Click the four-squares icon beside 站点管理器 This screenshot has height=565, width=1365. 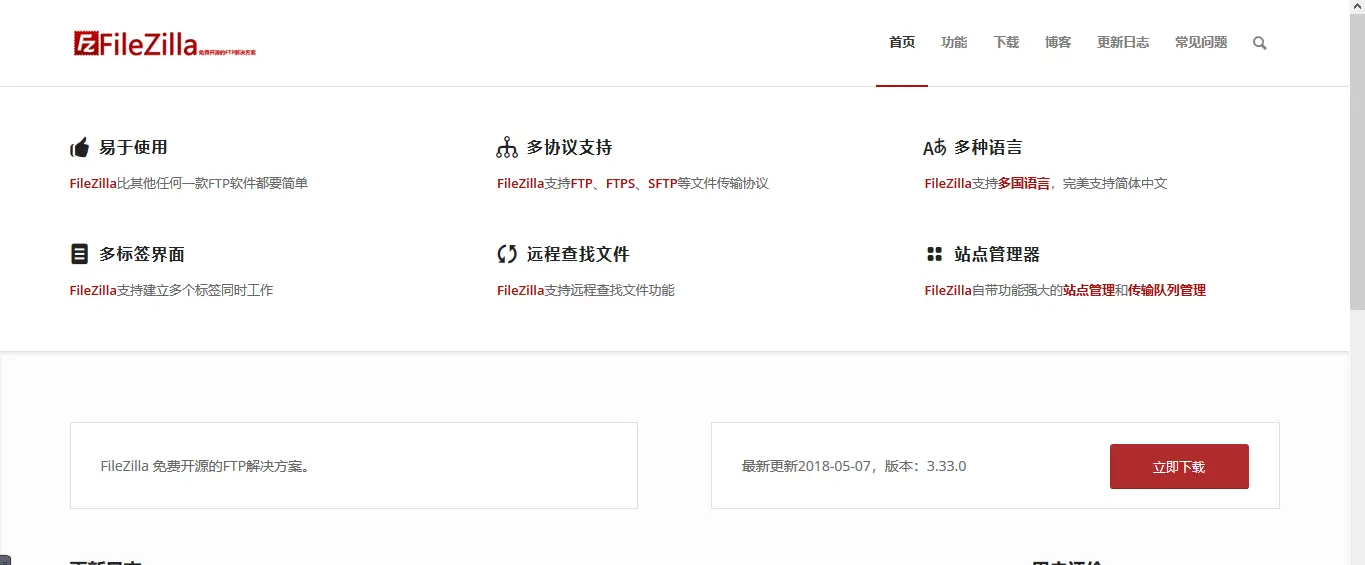pos(935,254)
